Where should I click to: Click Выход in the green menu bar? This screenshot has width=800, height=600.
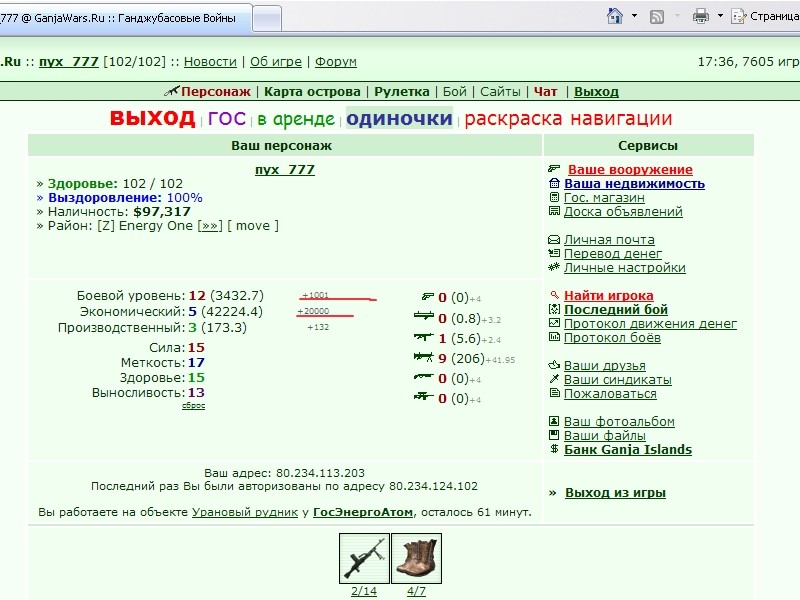[x=596, y=92]
